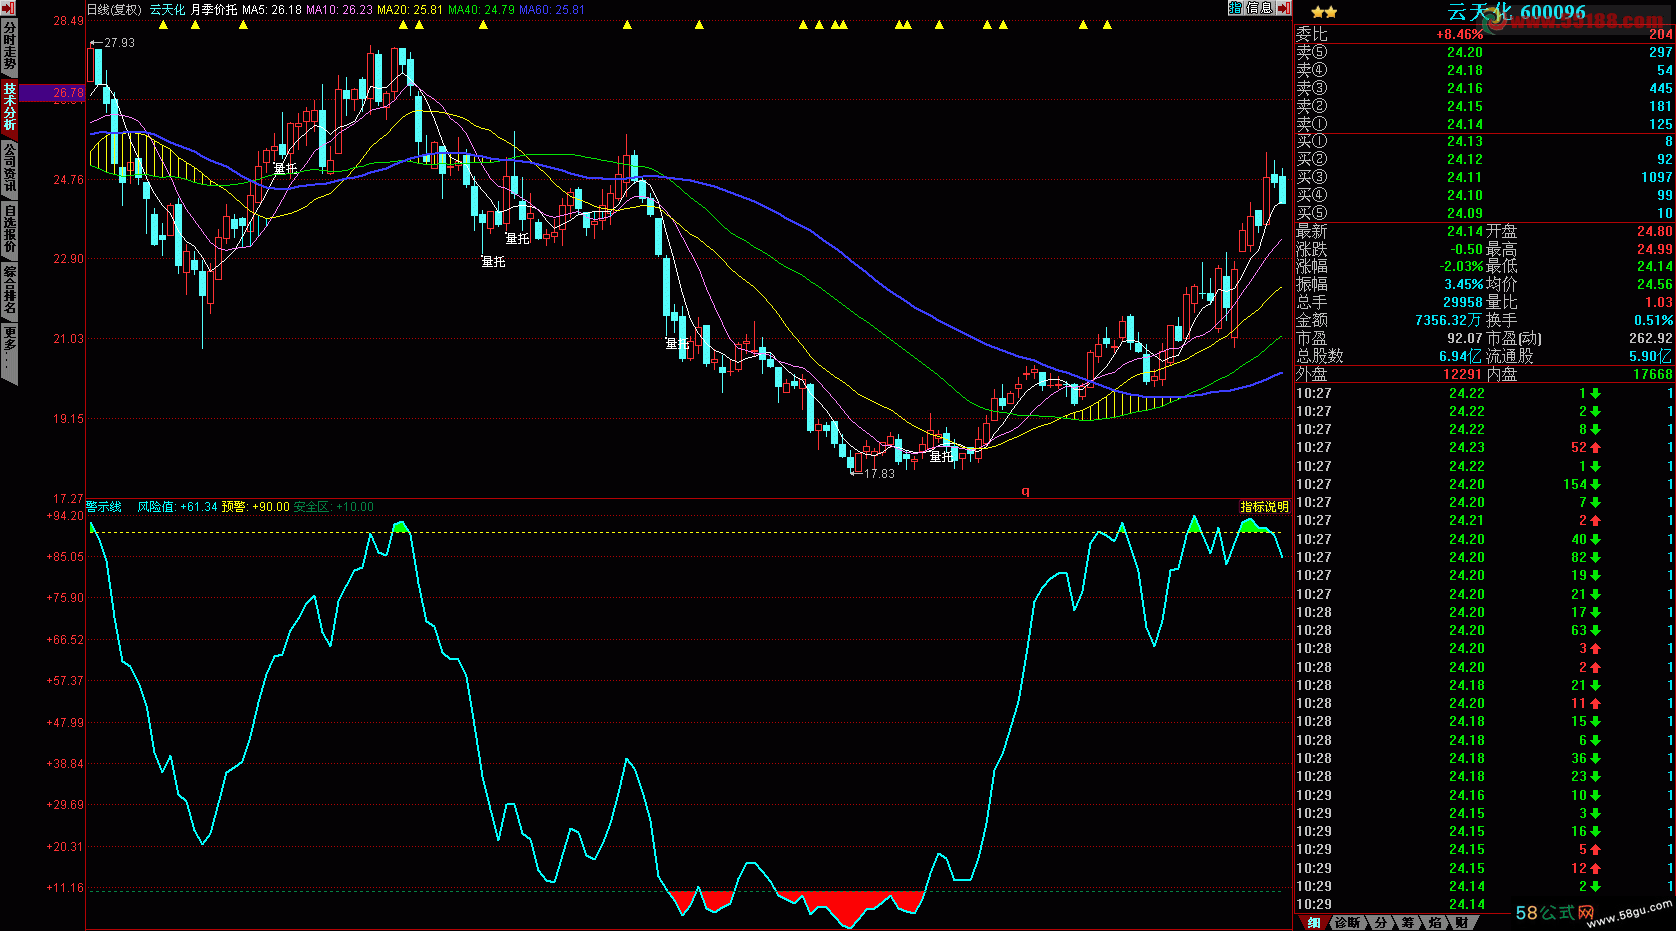Open the 信息 info button
Viewport: 1676px width, 931px height.
1260,8
